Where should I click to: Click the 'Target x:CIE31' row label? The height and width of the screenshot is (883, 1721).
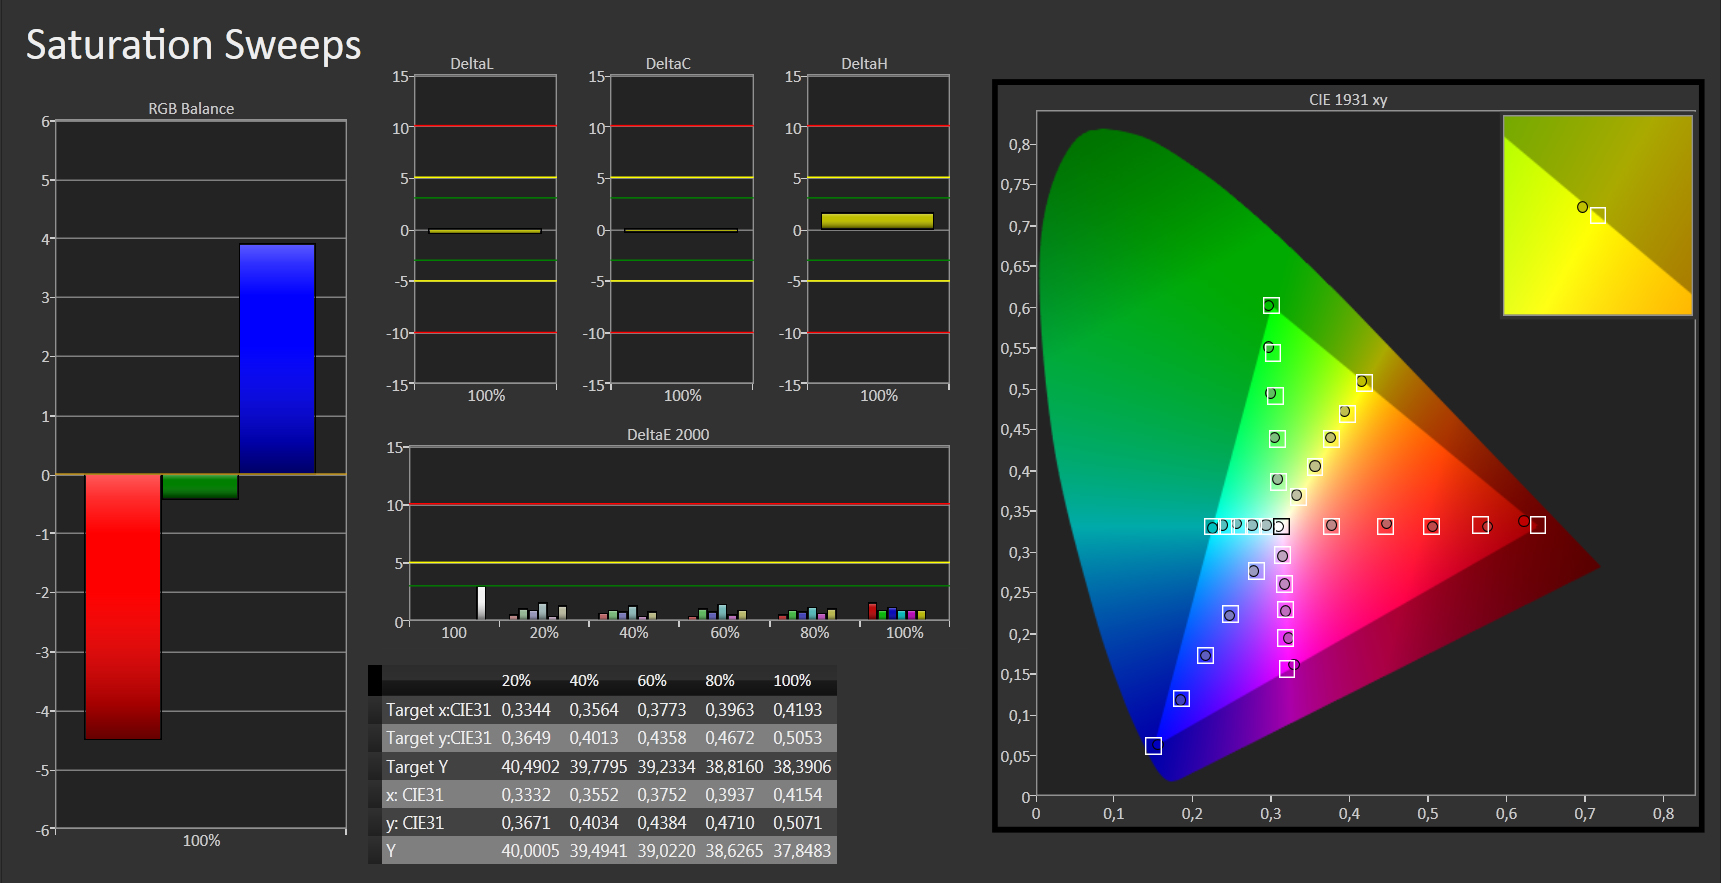(439, 710)
